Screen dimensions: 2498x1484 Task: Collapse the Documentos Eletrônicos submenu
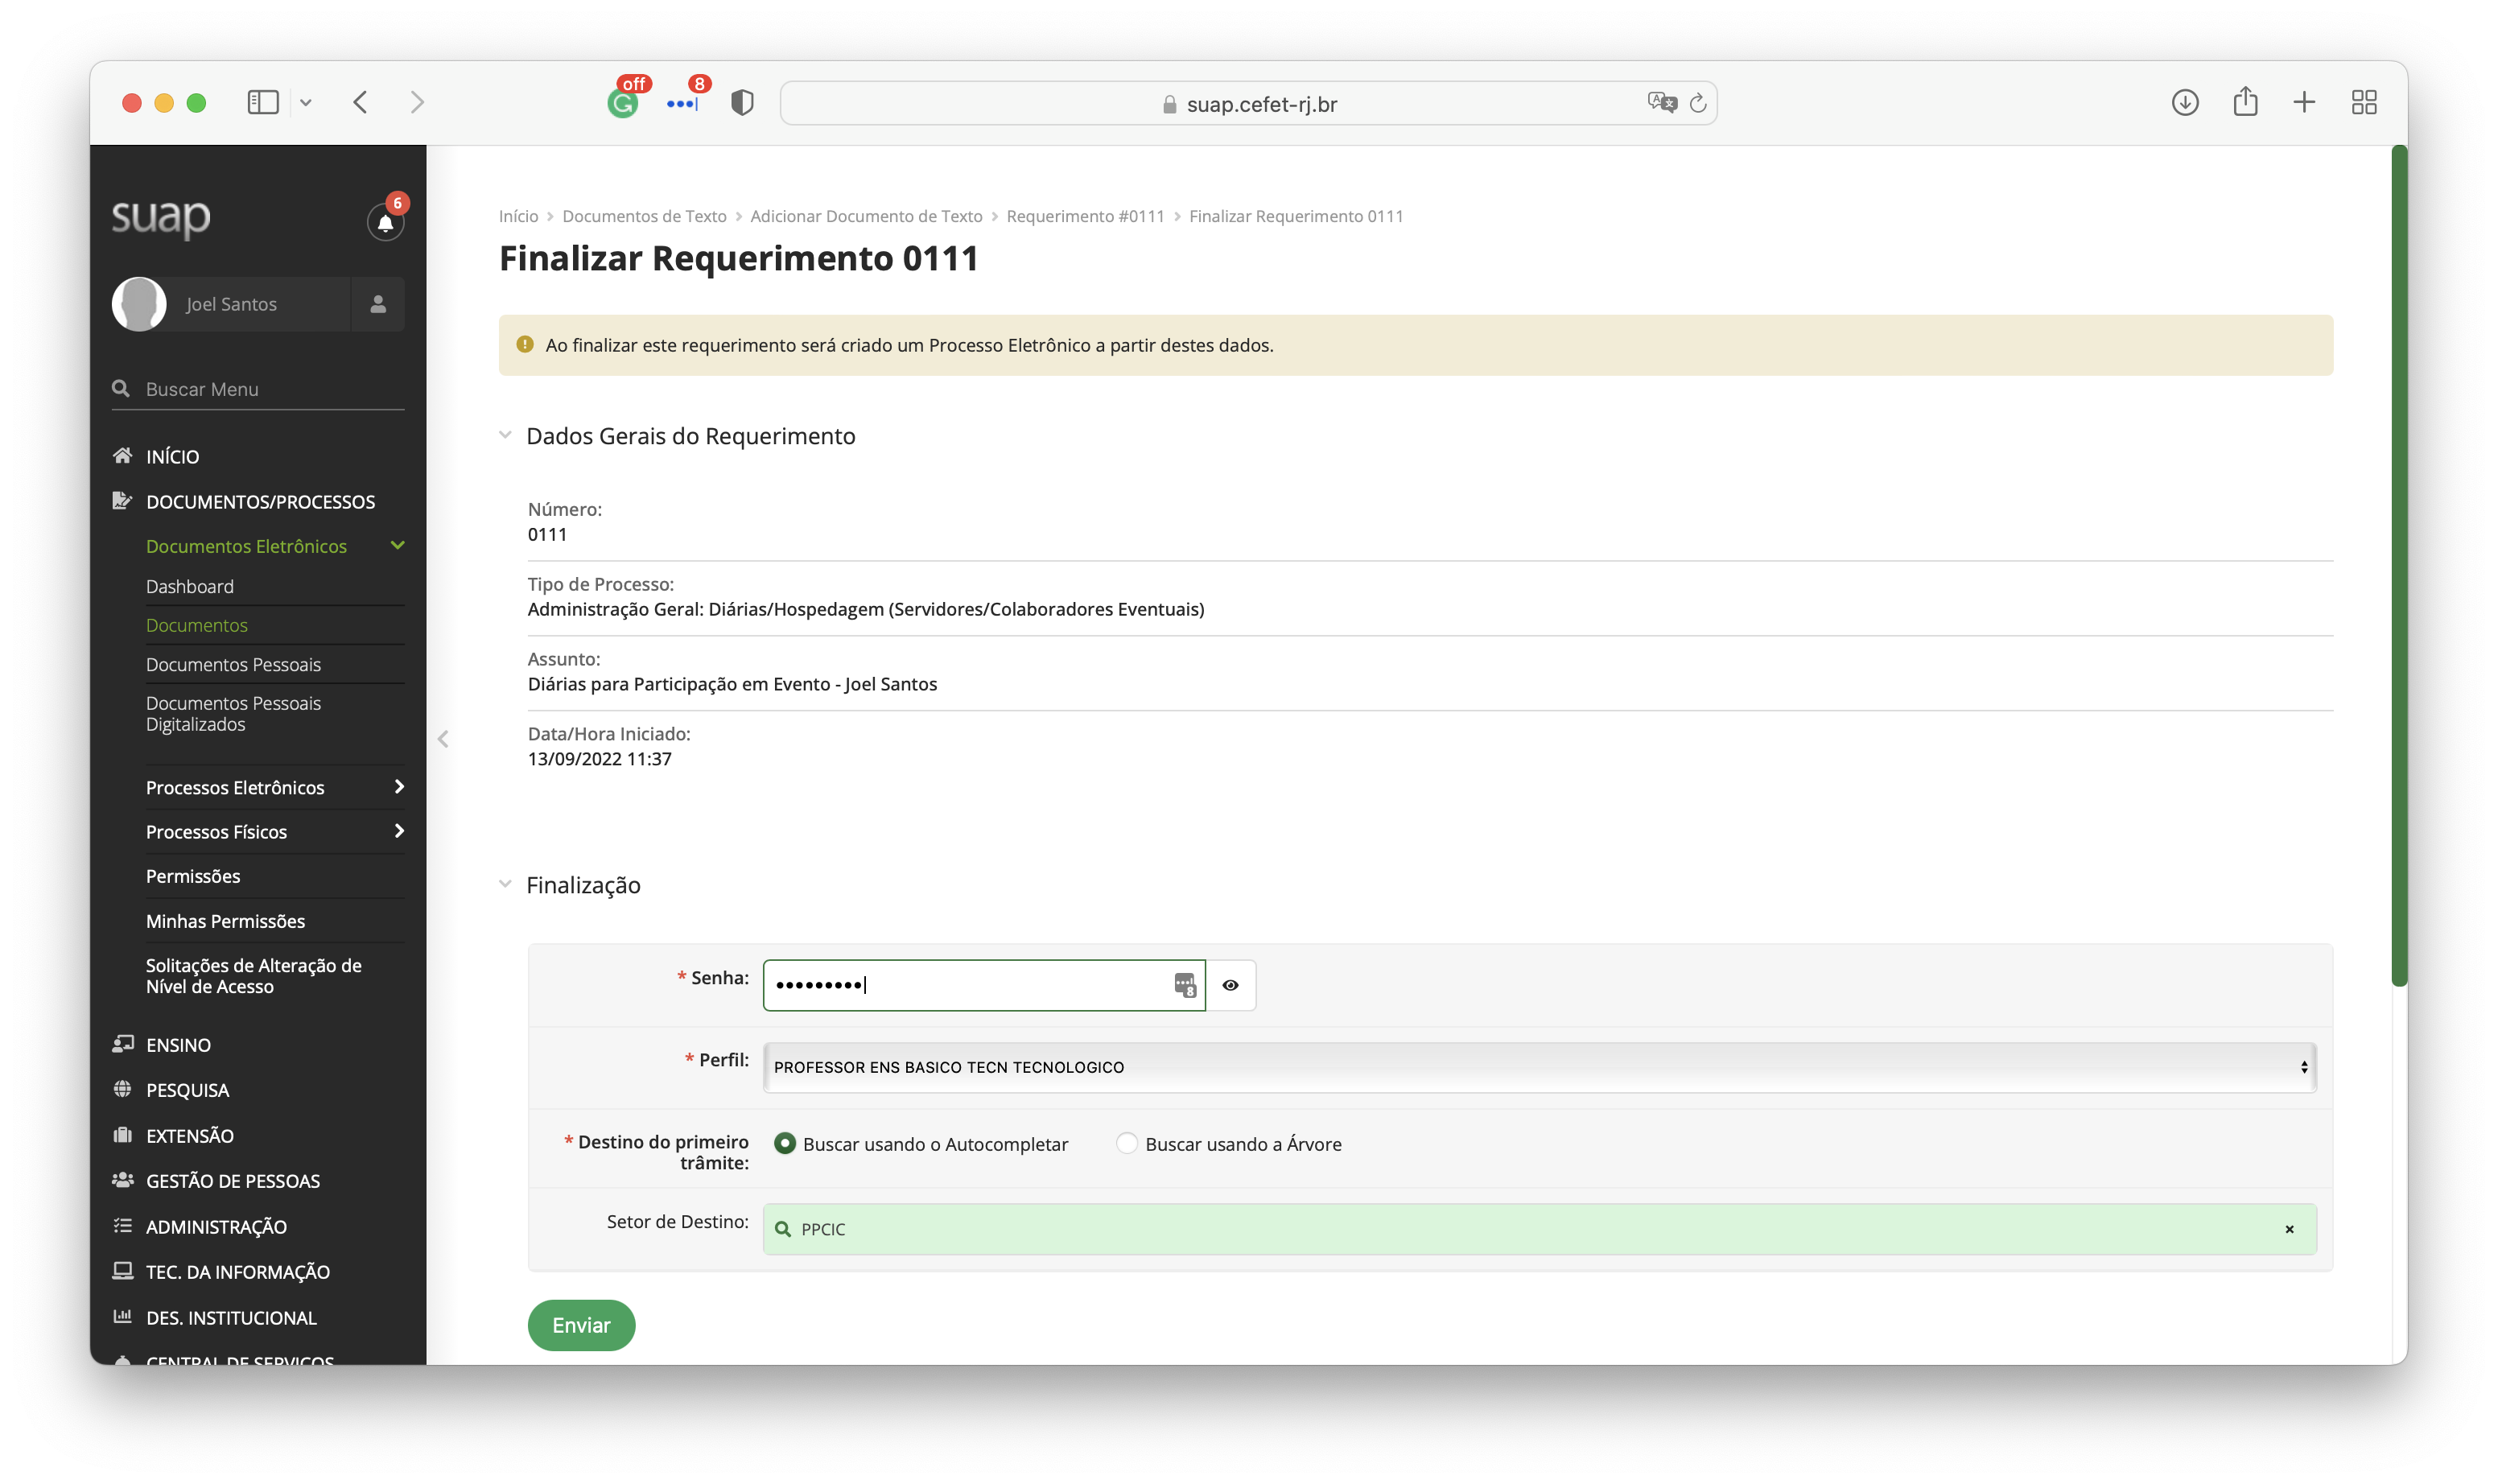(397, 546)
